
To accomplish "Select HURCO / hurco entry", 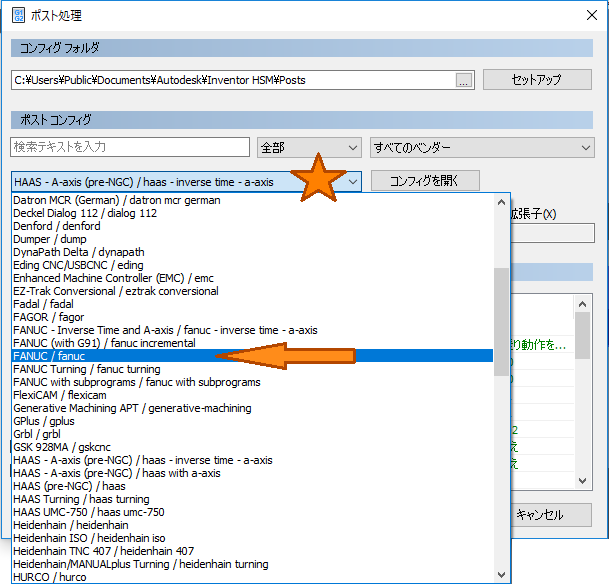I will (252, 577).
